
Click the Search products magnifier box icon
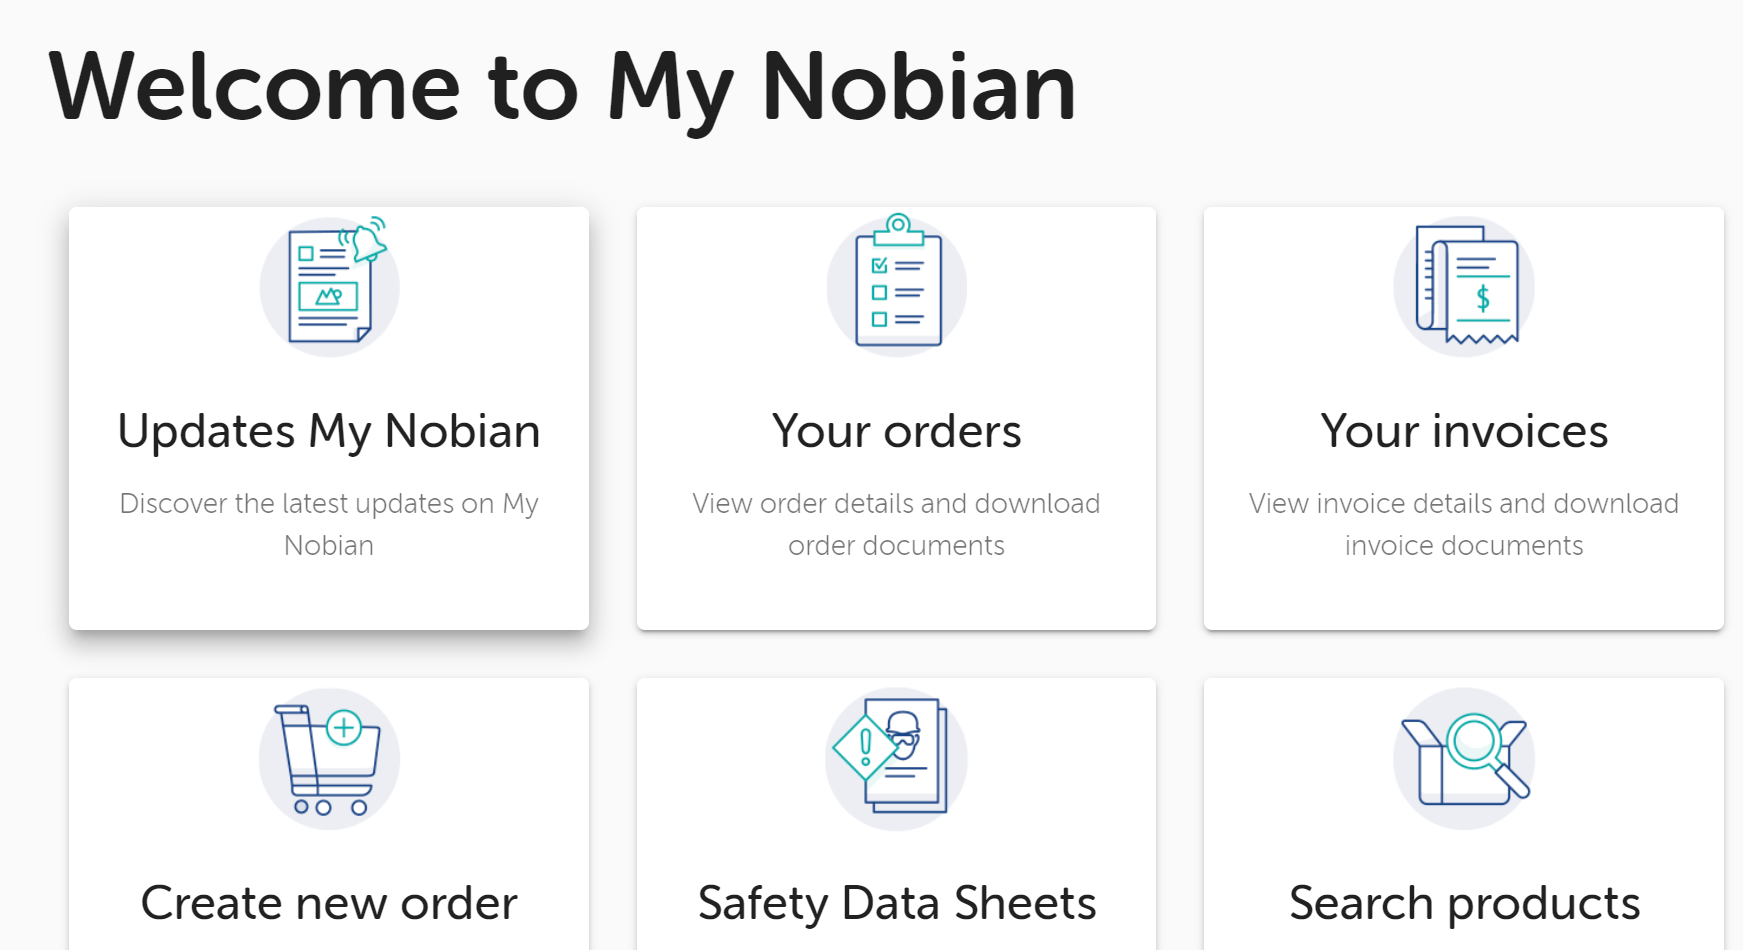pyautogui.click(x=1464, y=759)
